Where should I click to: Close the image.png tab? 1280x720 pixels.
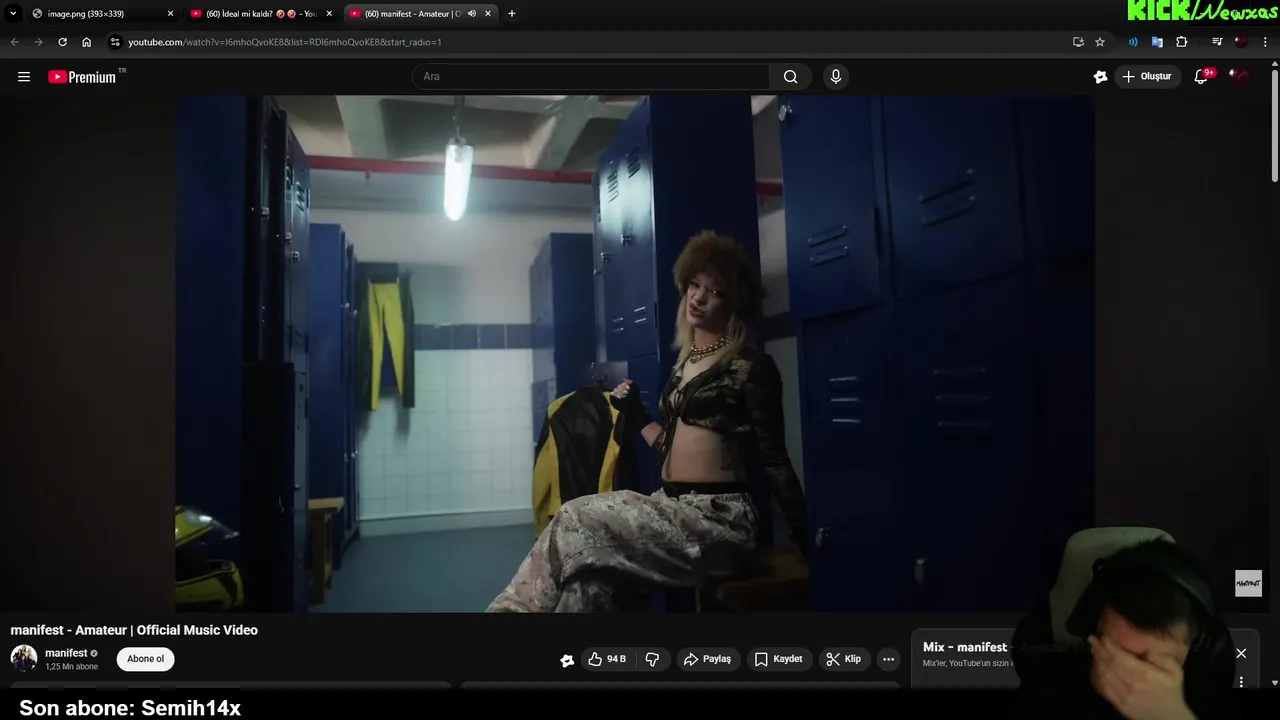[170, 14]
